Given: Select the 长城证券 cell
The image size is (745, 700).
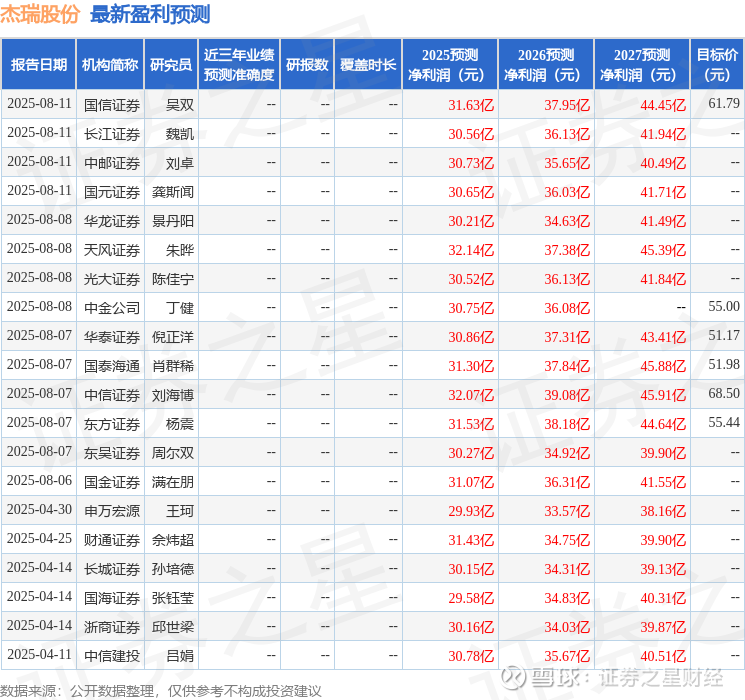Looking at the screenshot, I should click(x=112, y=569).
